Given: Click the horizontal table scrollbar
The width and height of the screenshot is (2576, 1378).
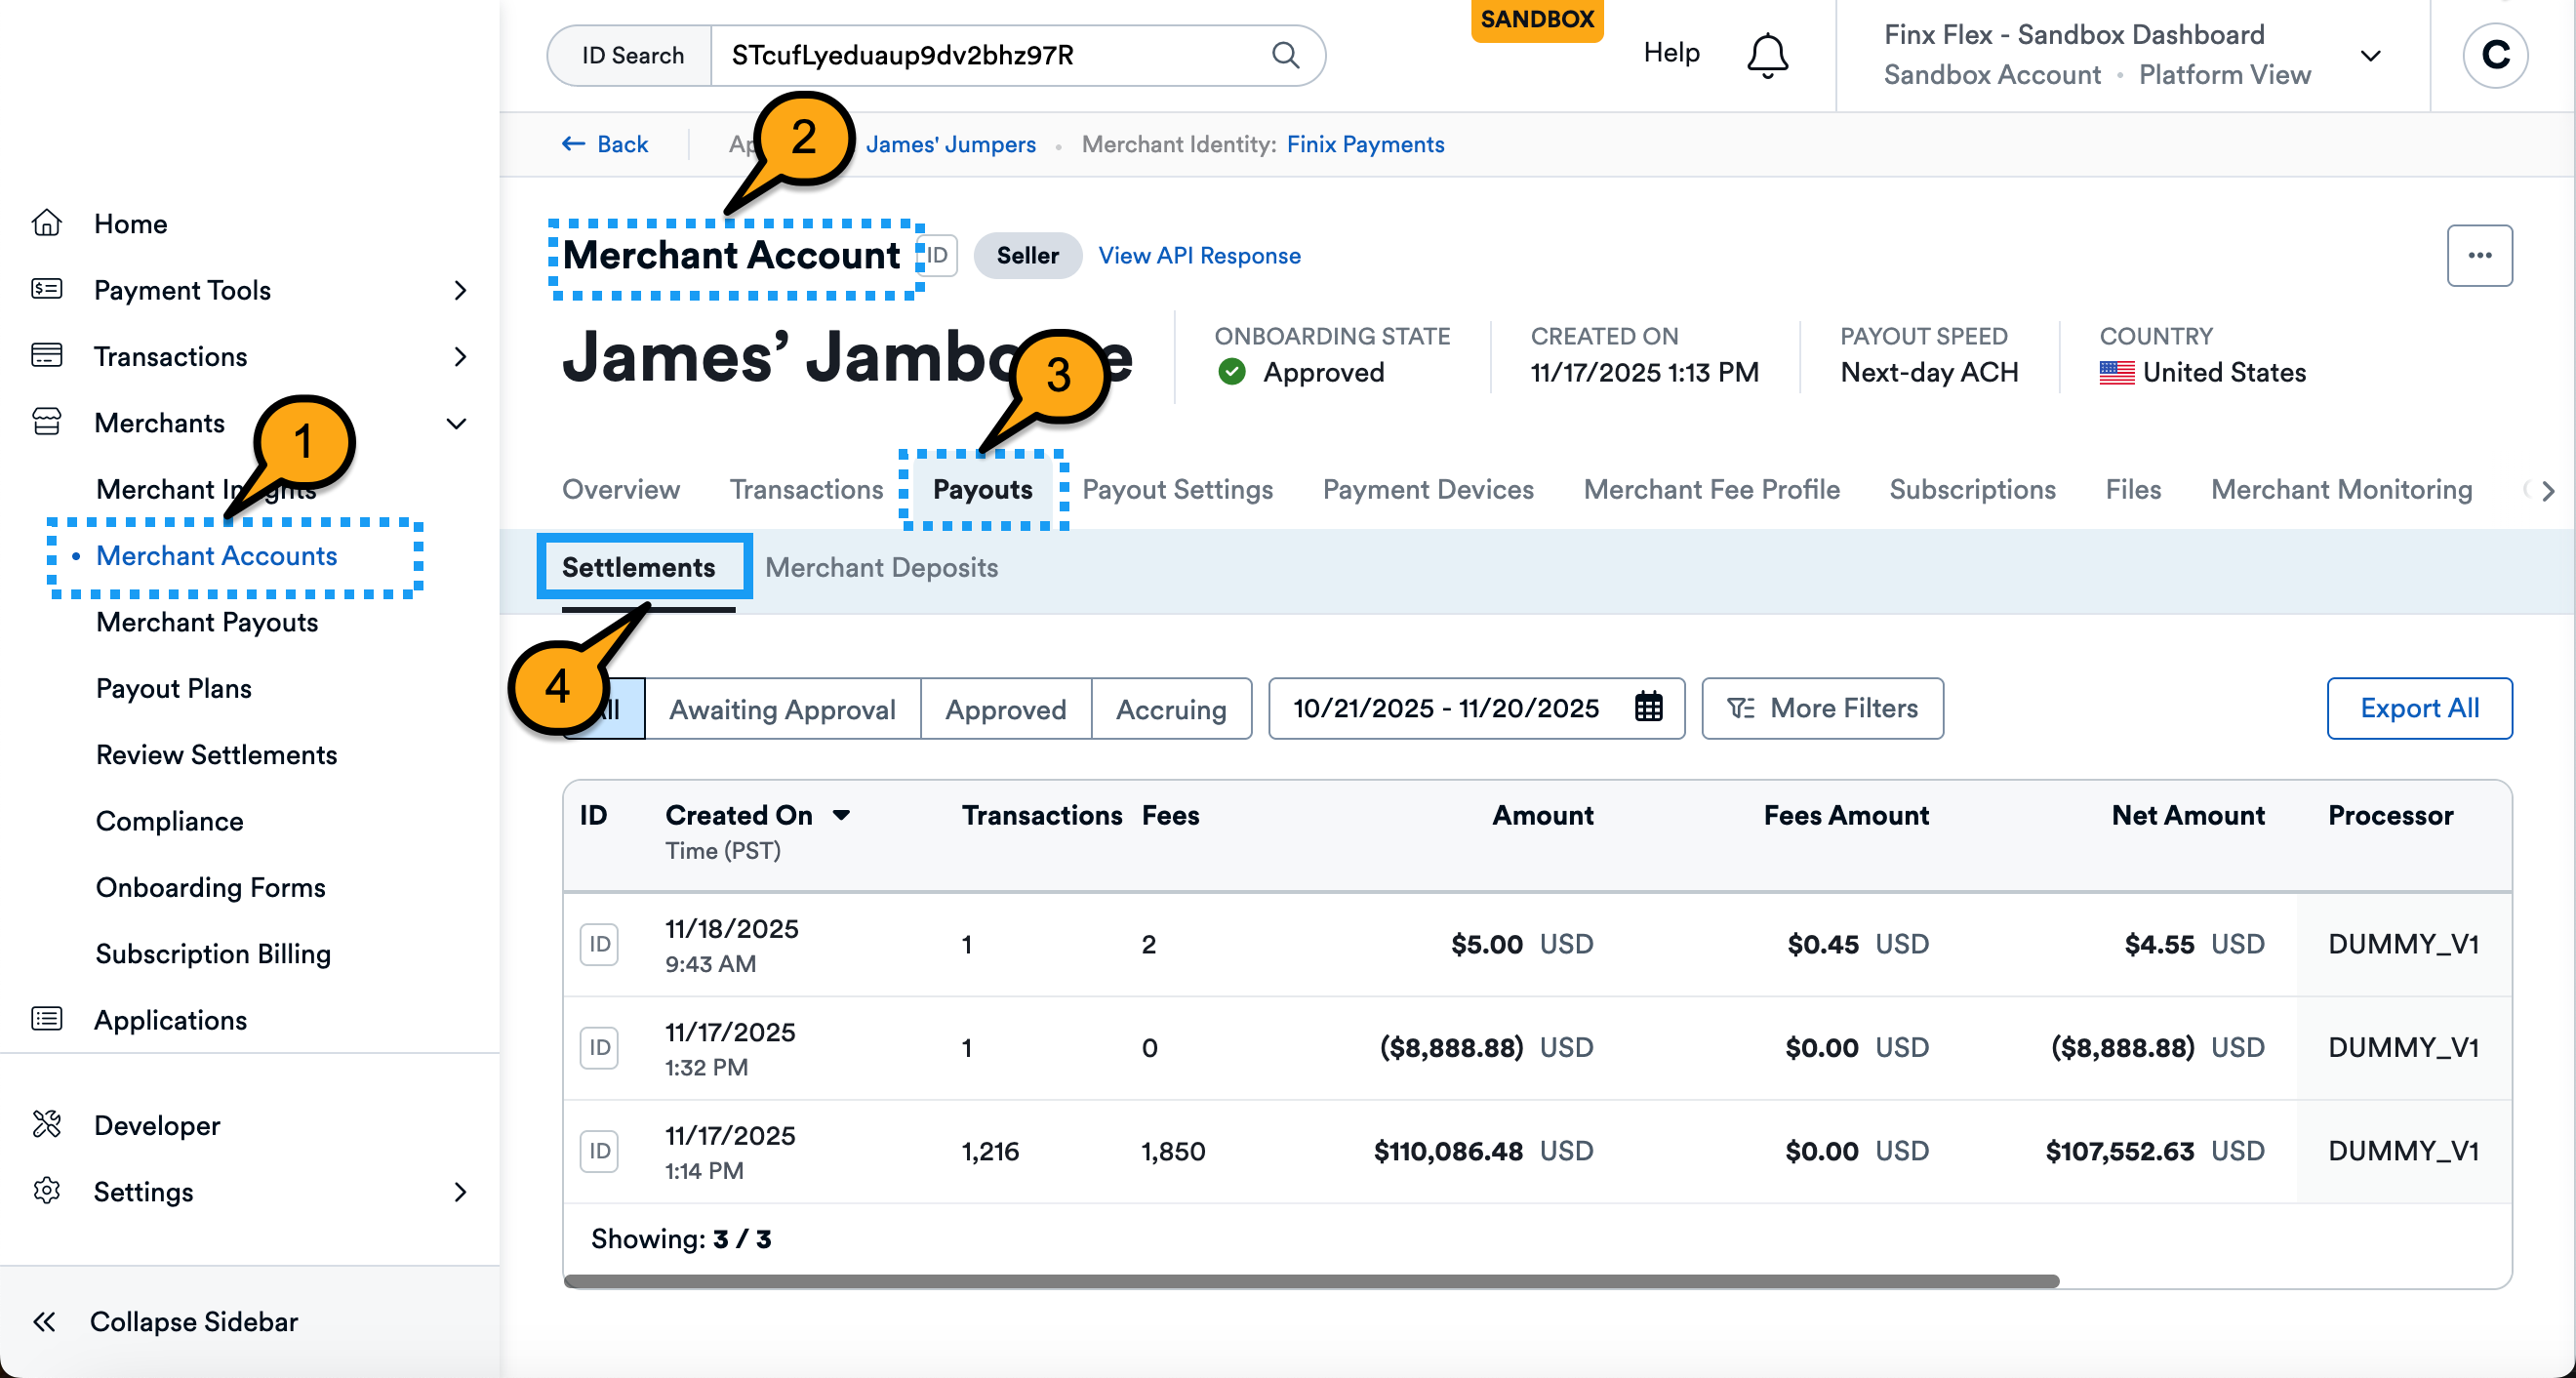Looking at the screenshot, I should click(x=1310, y=1281).
